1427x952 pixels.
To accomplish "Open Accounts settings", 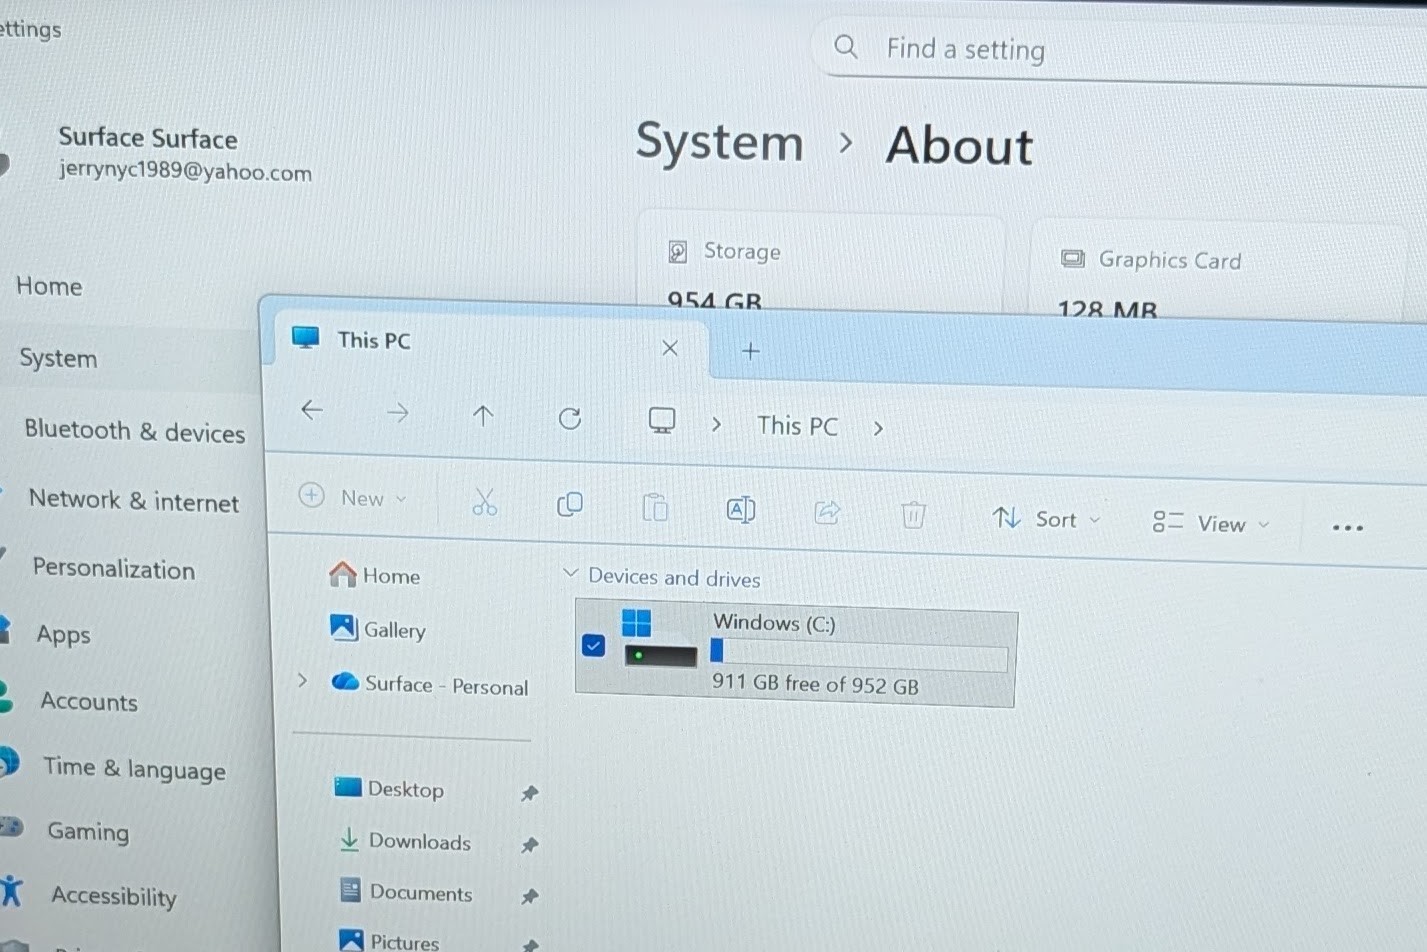I will tap(89, 701).
